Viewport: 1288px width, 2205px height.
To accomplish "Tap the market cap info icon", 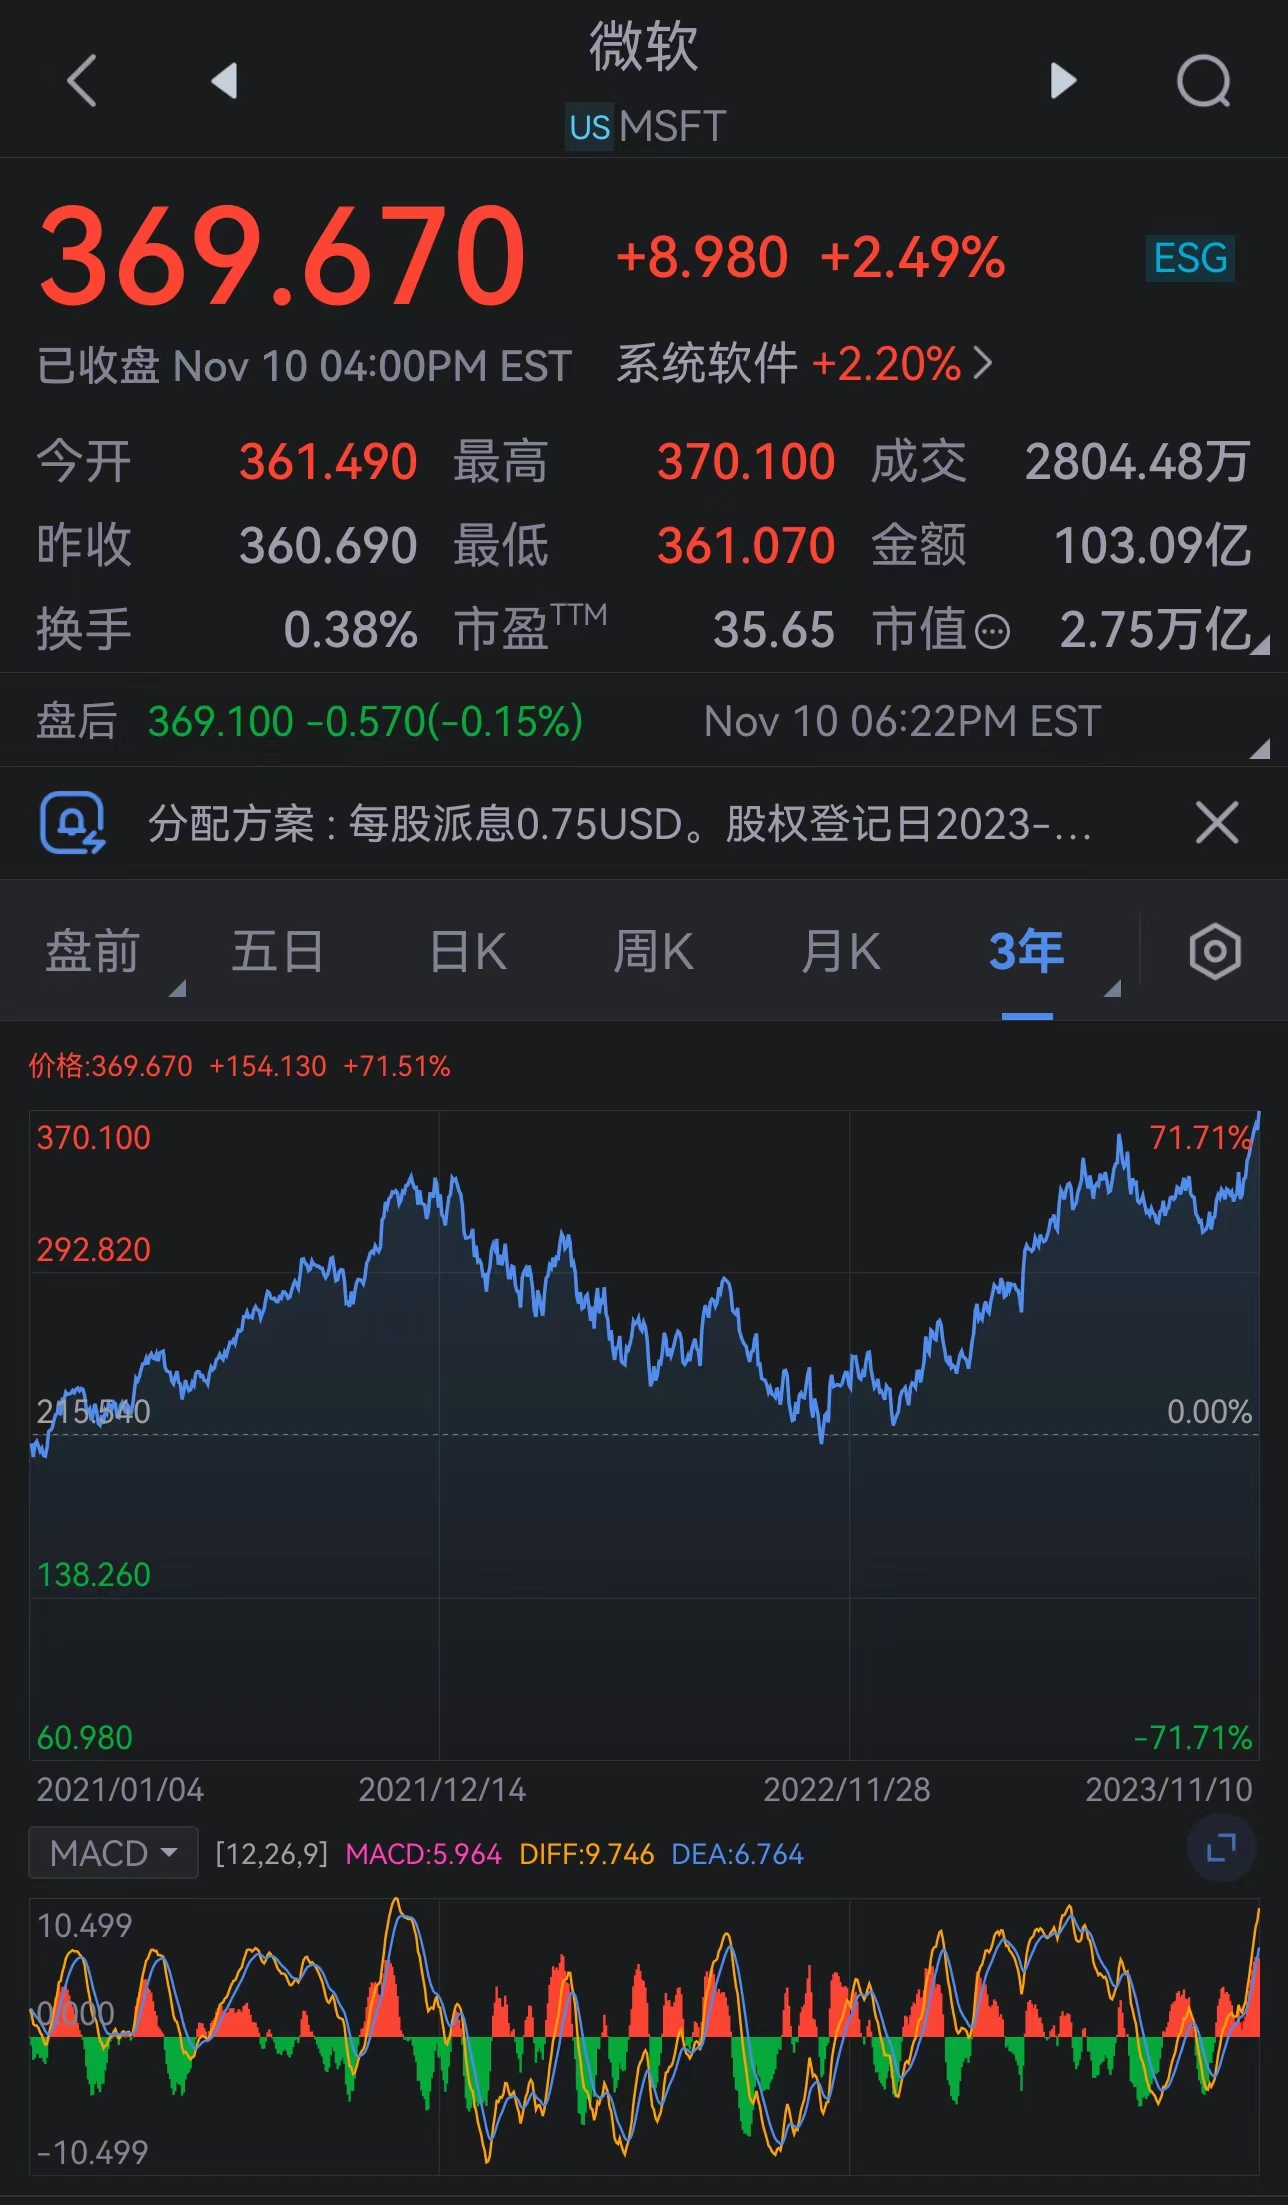I will [992, 632].
